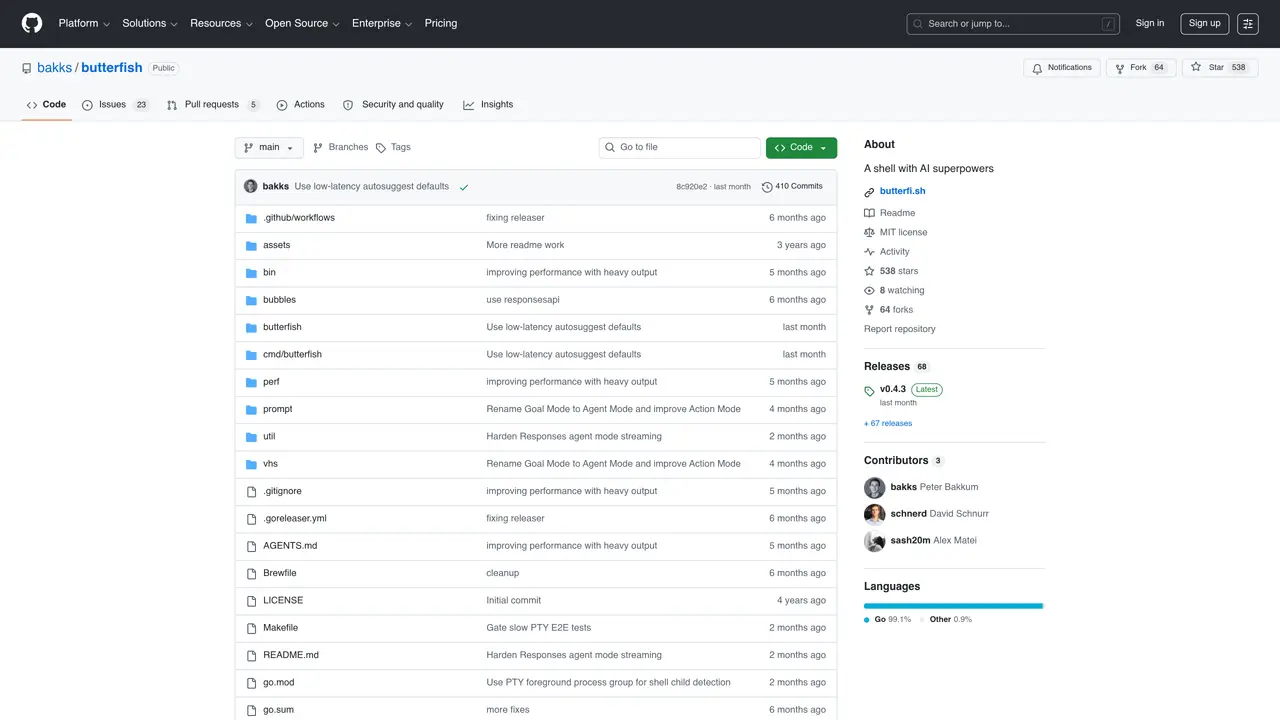Fork the butterfish repository
This screenshot has width=1280, height=720.
click(1139, 68)
